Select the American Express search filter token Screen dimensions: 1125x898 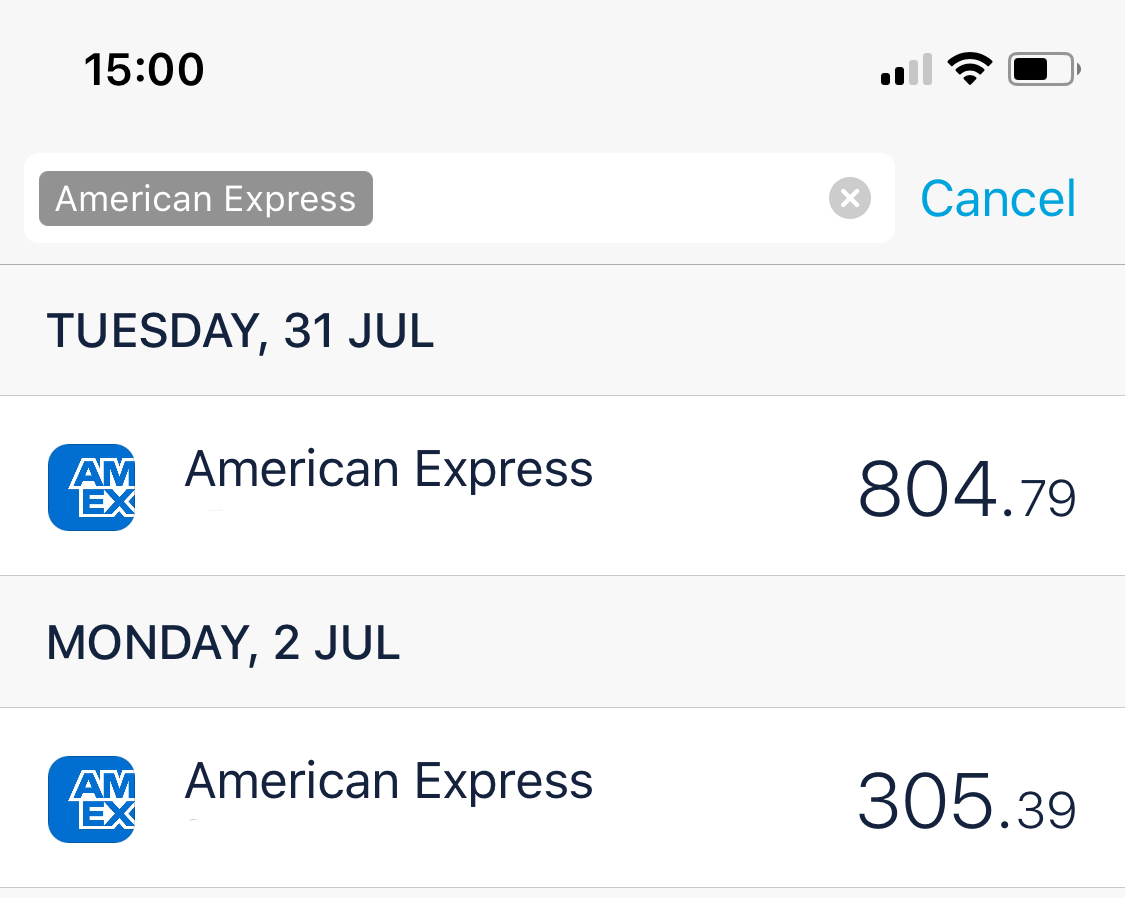click(x=206, y=198)
